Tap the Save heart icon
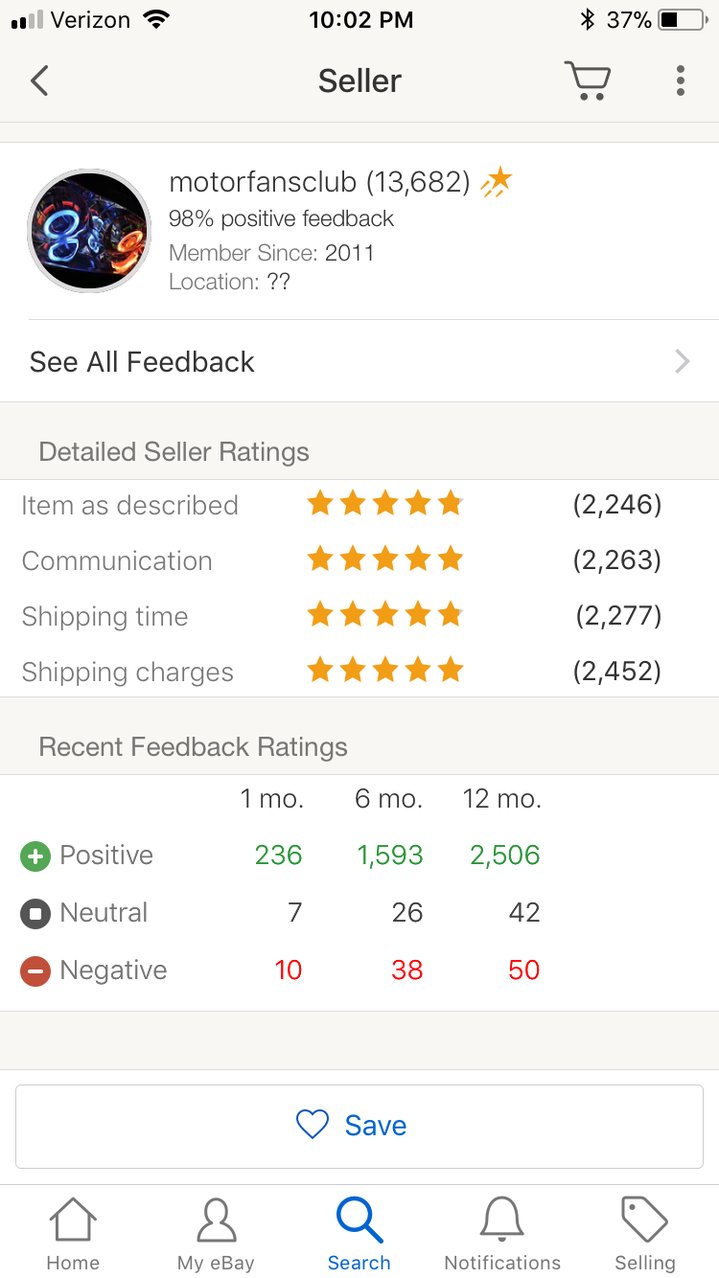Screen dimensions: 719x1278 point(313,1125)
